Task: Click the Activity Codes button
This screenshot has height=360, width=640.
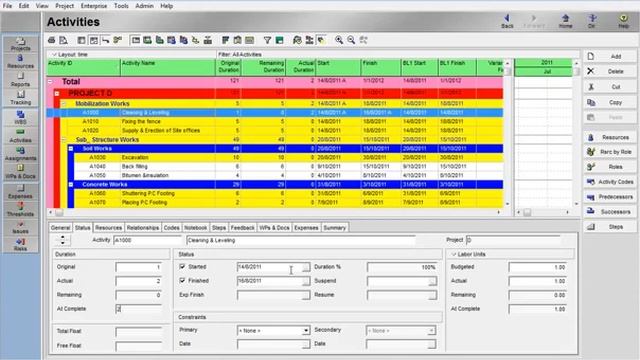Action: pyautogui.click(x=610, y=182)
